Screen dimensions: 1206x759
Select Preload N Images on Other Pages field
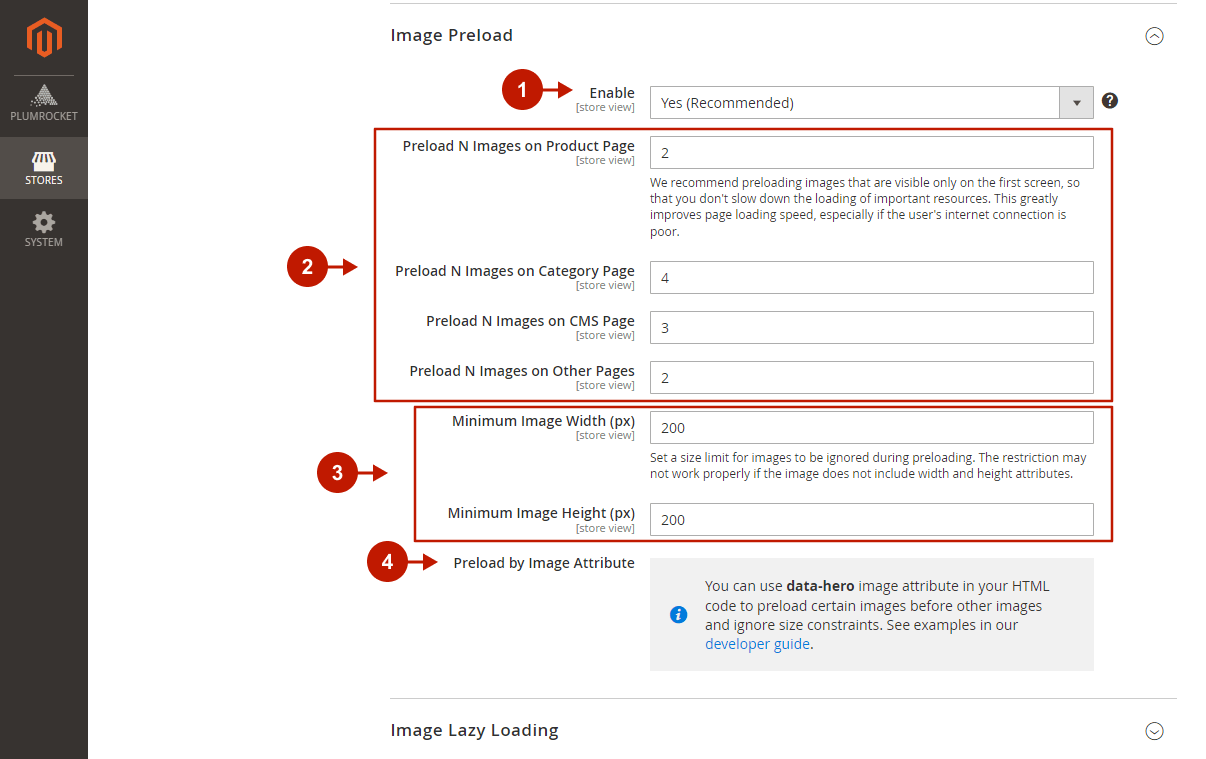pyautogui.click(x=871, y=378)
